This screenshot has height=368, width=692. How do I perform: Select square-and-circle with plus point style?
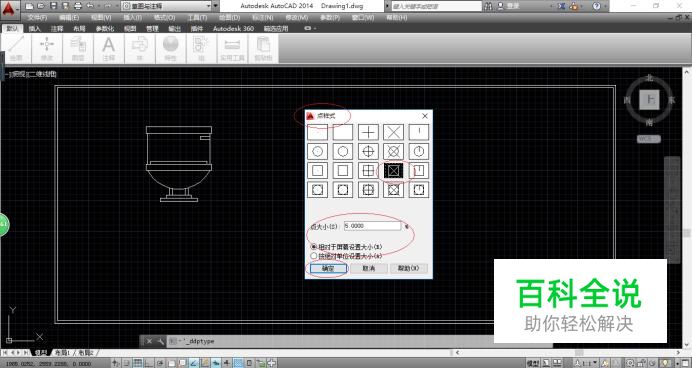pyautogui.click(x=368, y=190)
